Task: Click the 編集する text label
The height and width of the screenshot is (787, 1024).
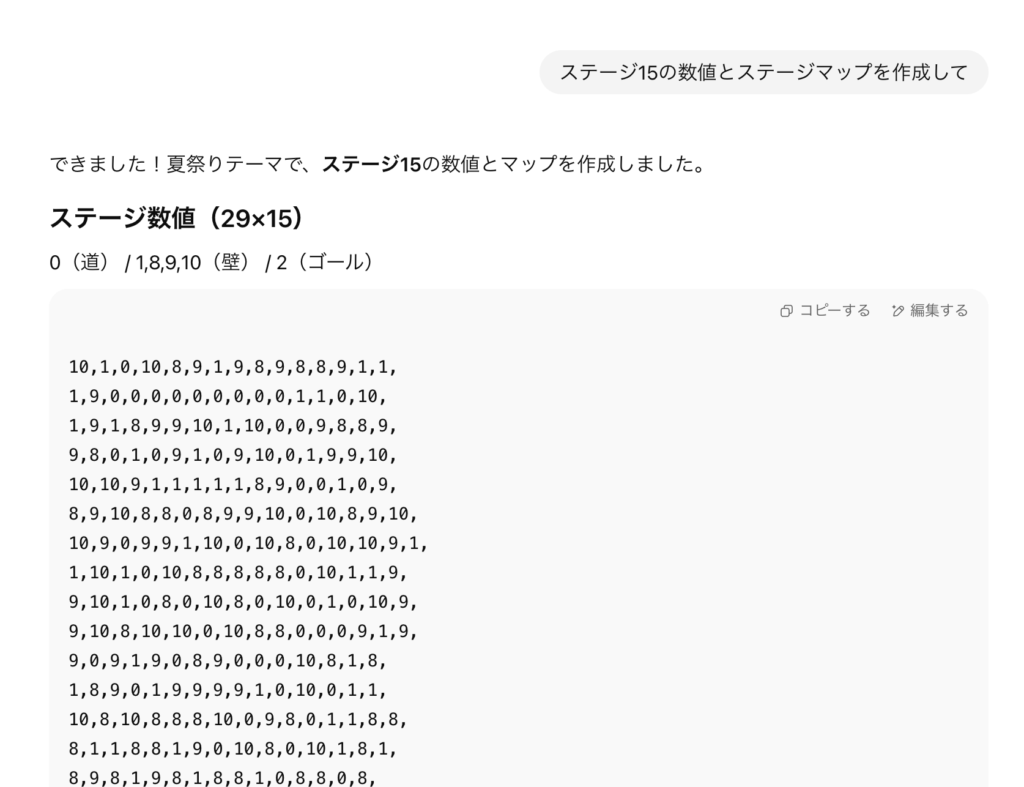Action: click(x=939, y=310)
